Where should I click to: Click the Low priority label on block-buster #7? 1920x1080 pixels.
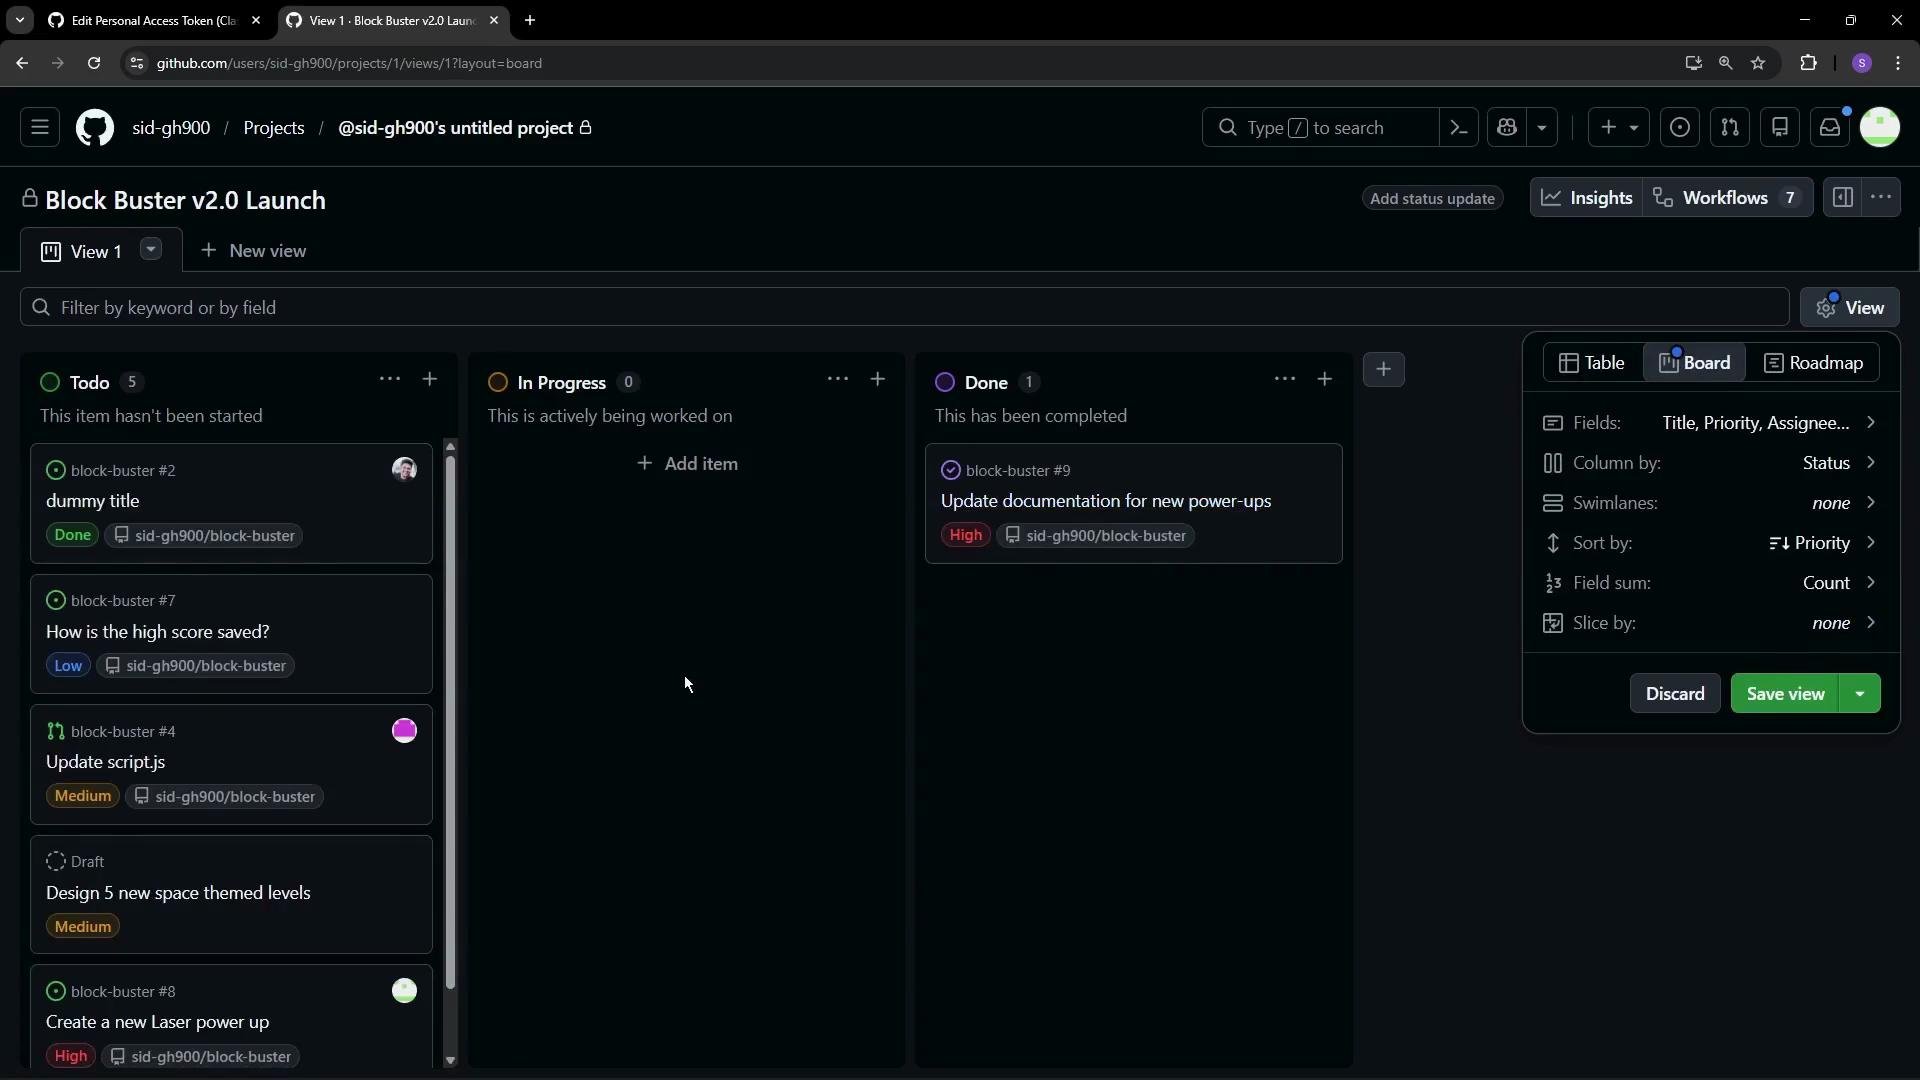point(68,666)
